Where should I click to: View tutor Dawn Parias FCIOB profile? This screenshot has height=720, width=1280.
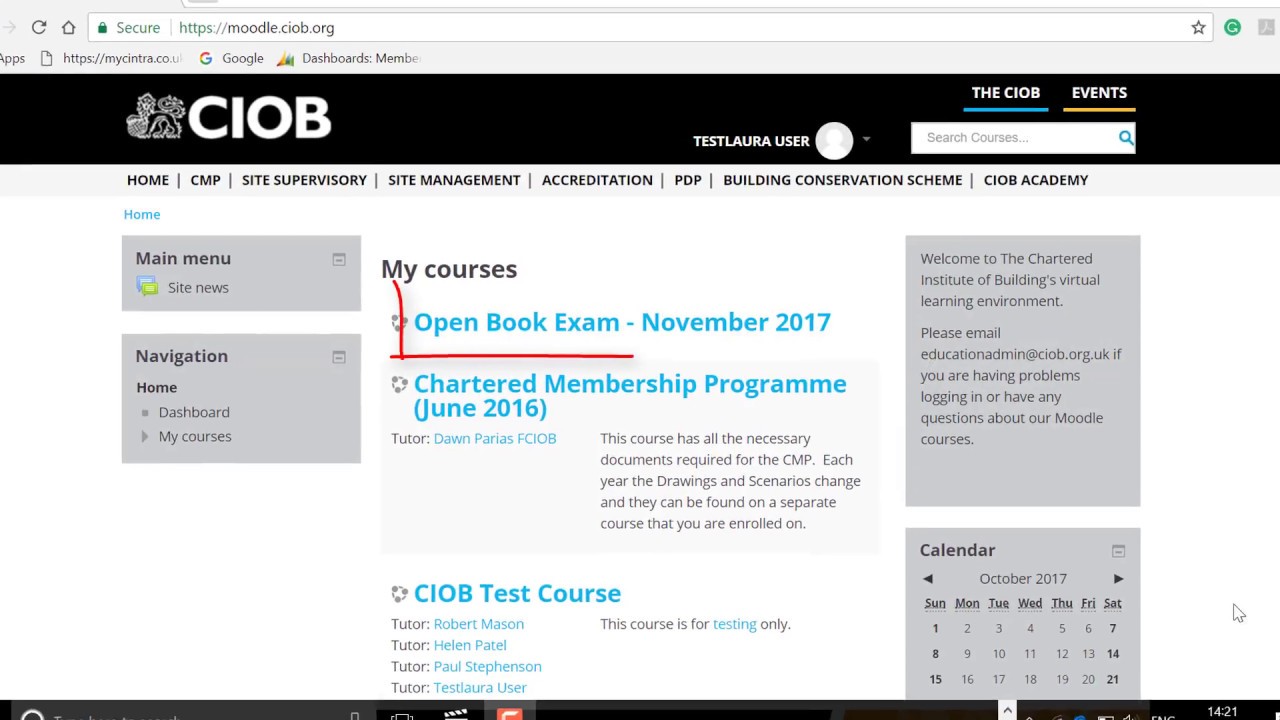495,438
